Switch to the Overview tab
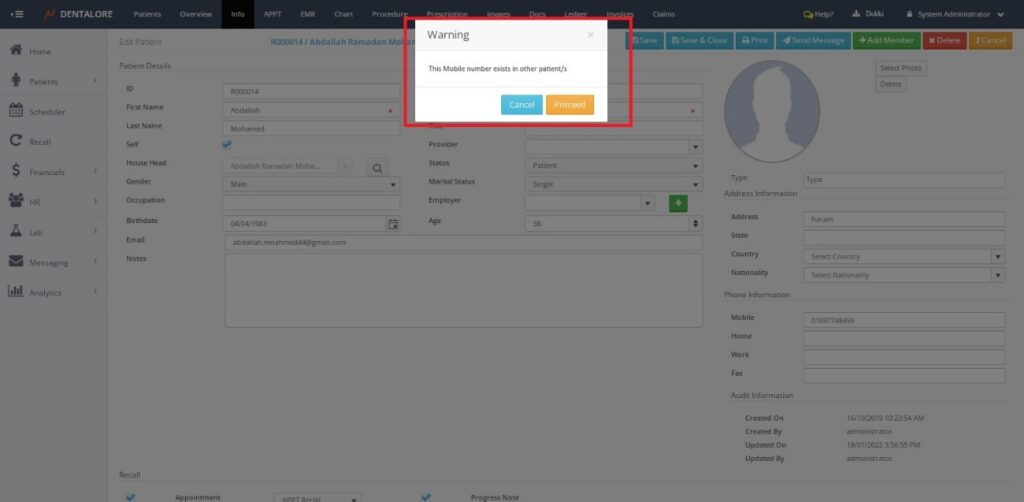Image resolution: width=1024 pixels, height=502 pixels. click(x=196, y=14)
